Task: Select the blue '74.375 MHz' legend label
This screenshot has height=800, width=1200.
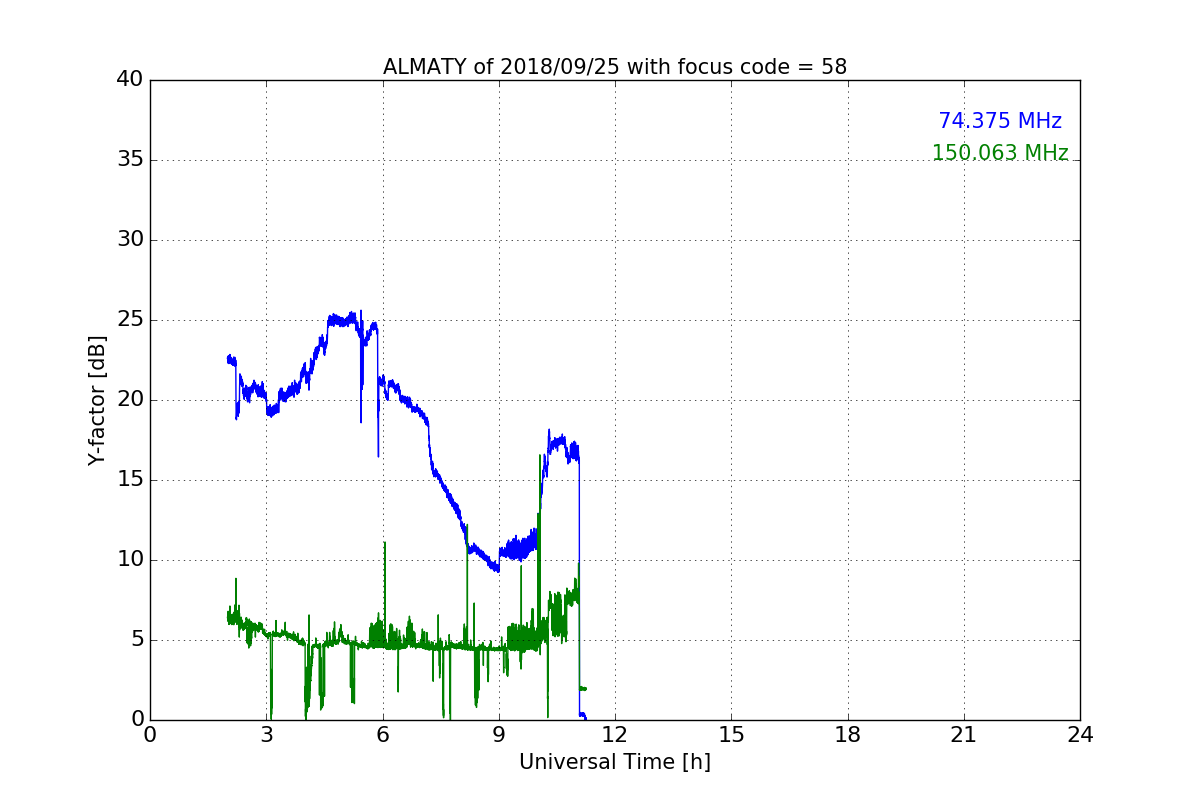Action: click(1000, 121)
